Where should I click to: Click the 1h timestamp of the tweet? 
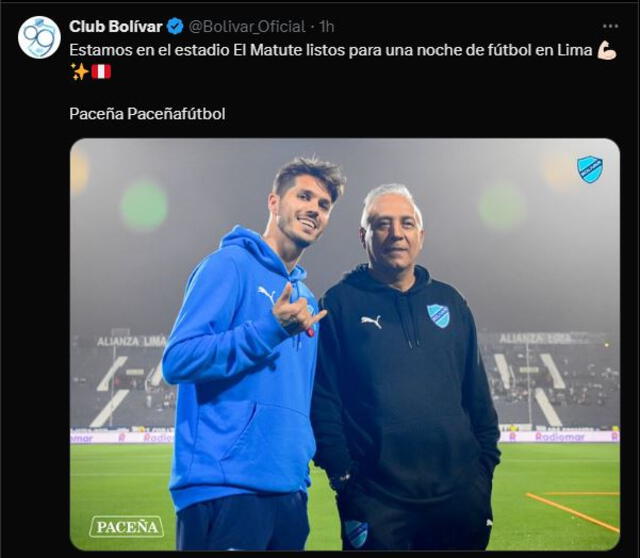tap(326, 27)
